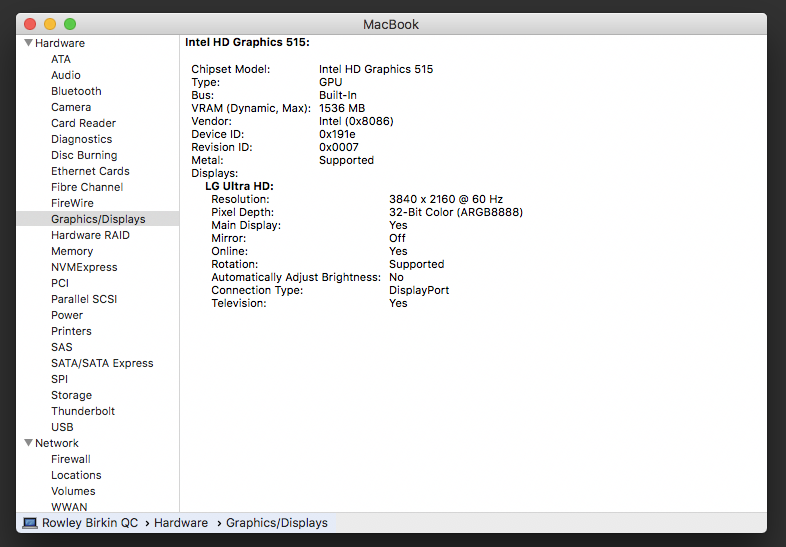Click the Metal Supported value

(346, 160)
